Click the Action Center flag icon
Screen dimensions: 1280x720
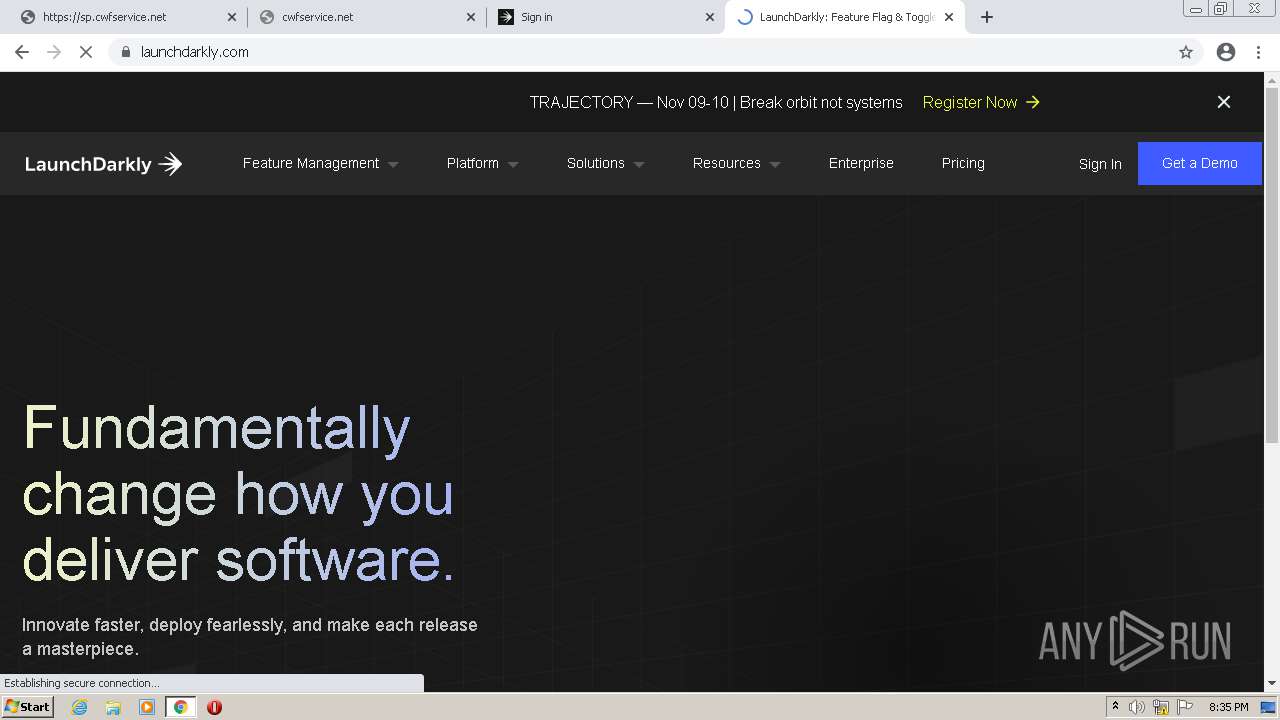1185,707
